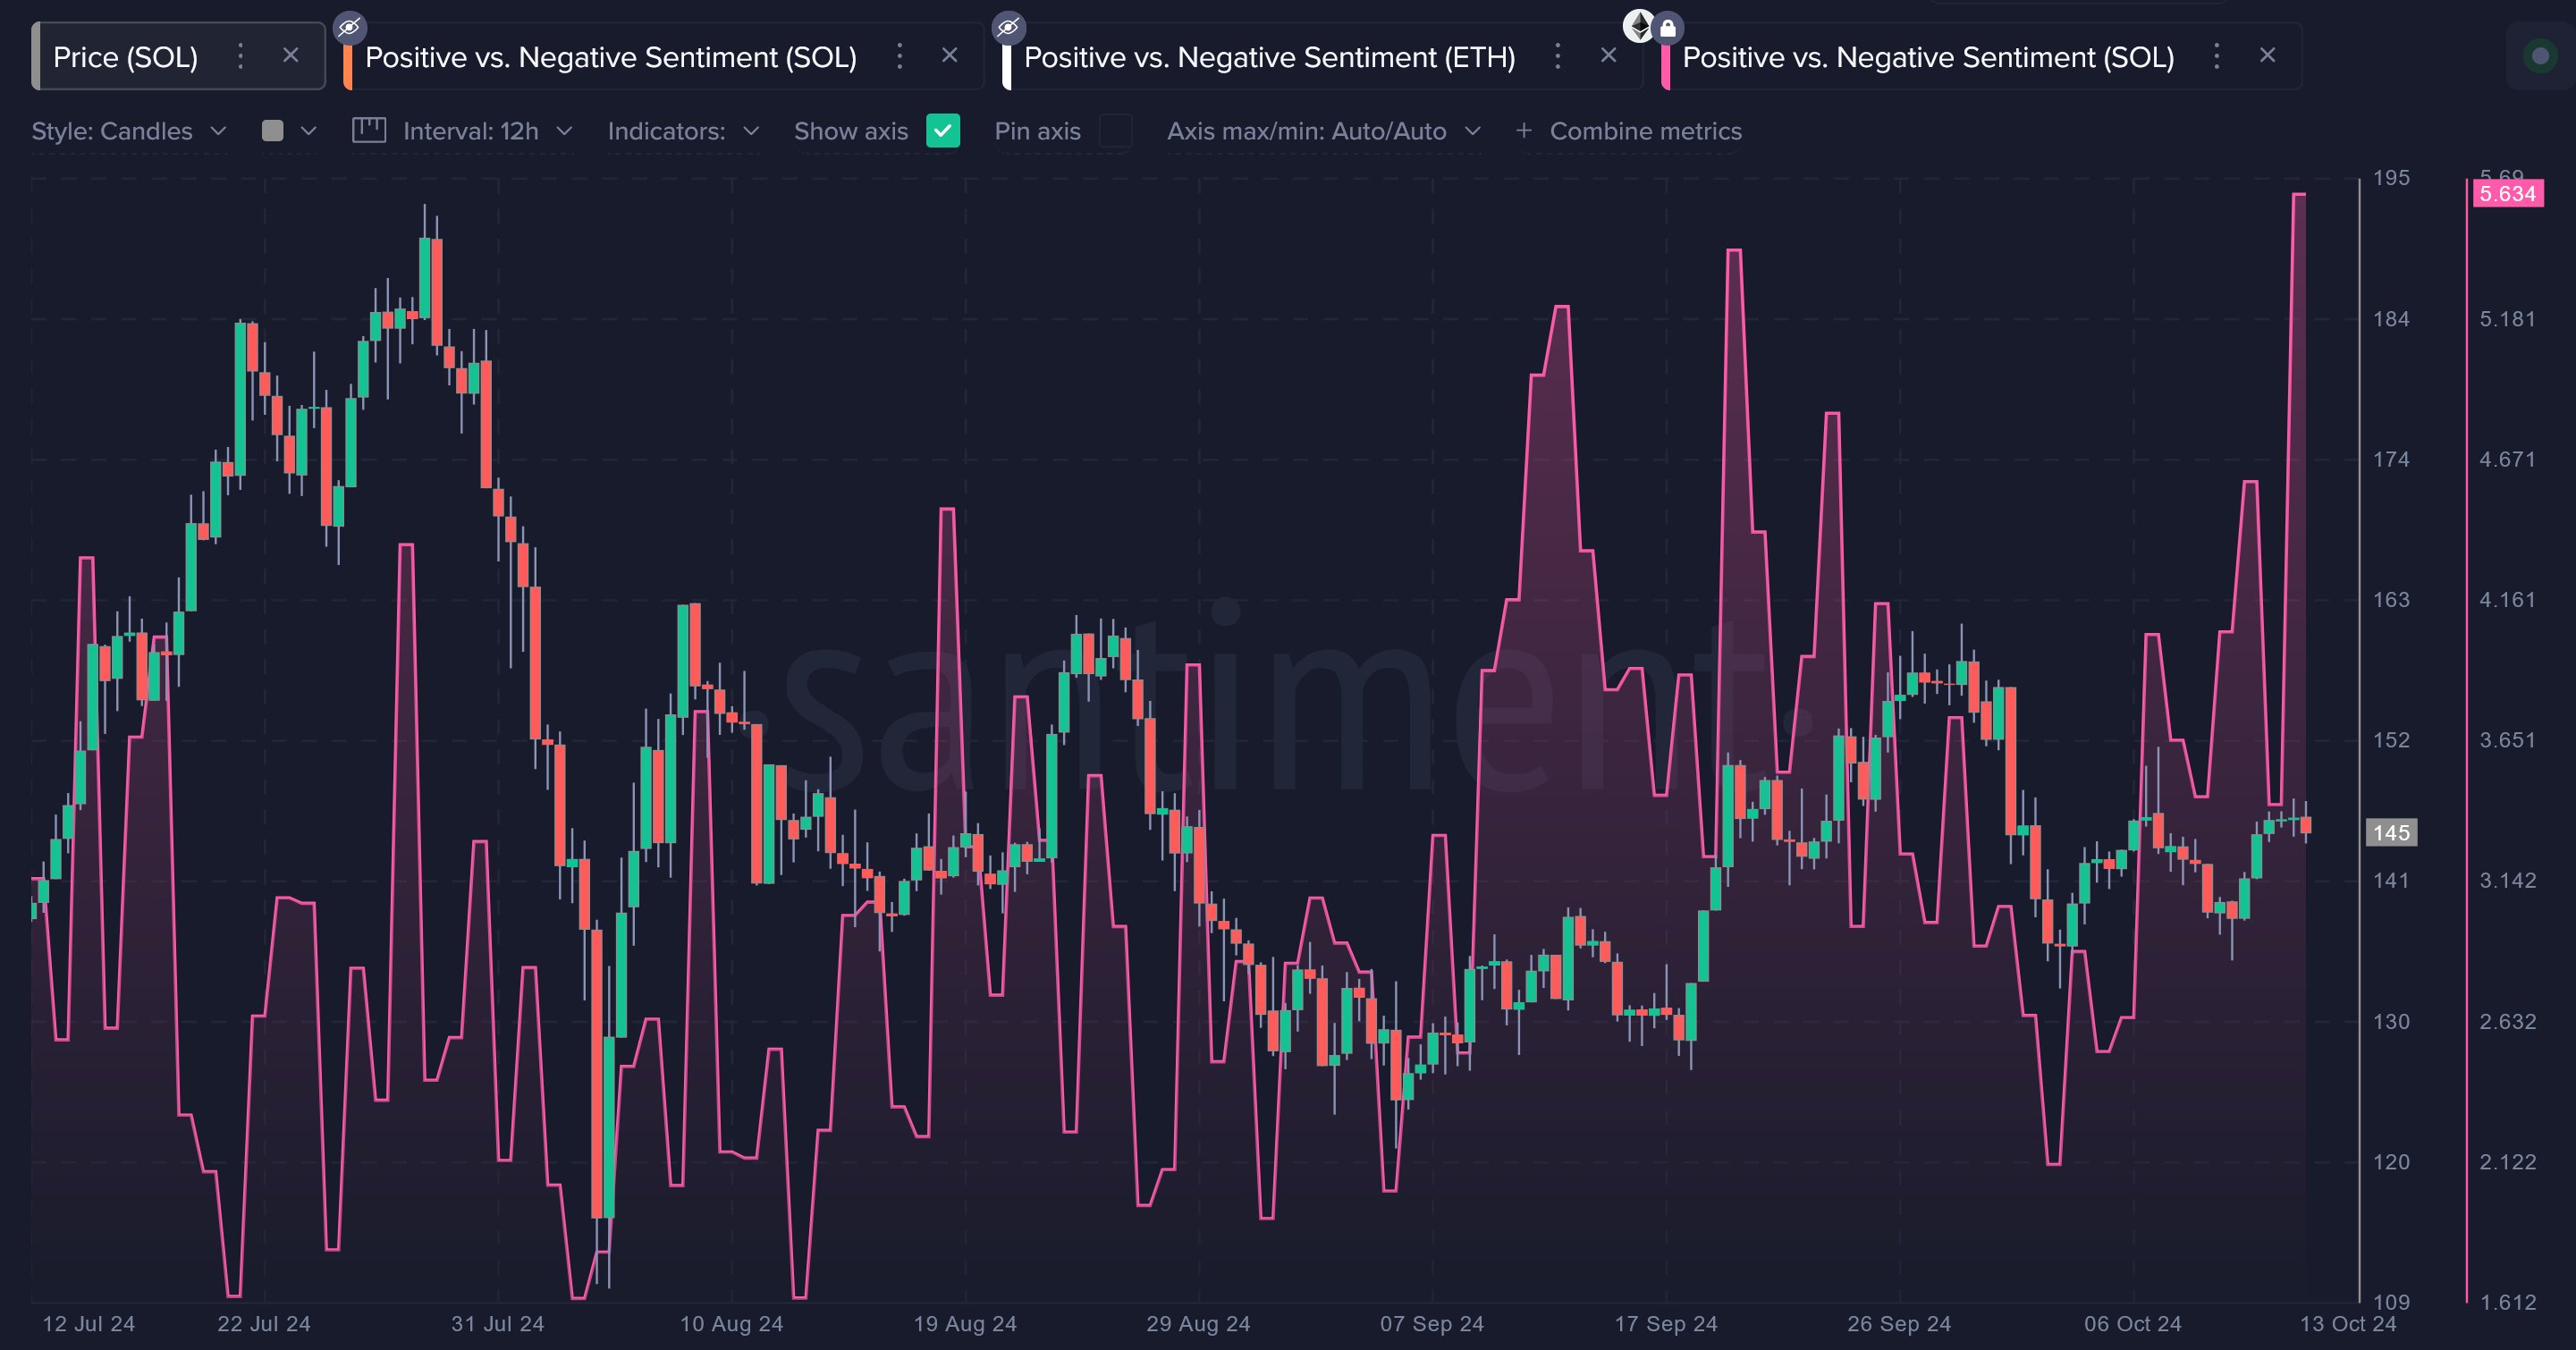Unhide the ETH sentiment metric via eye icon

coord(1008,27)
